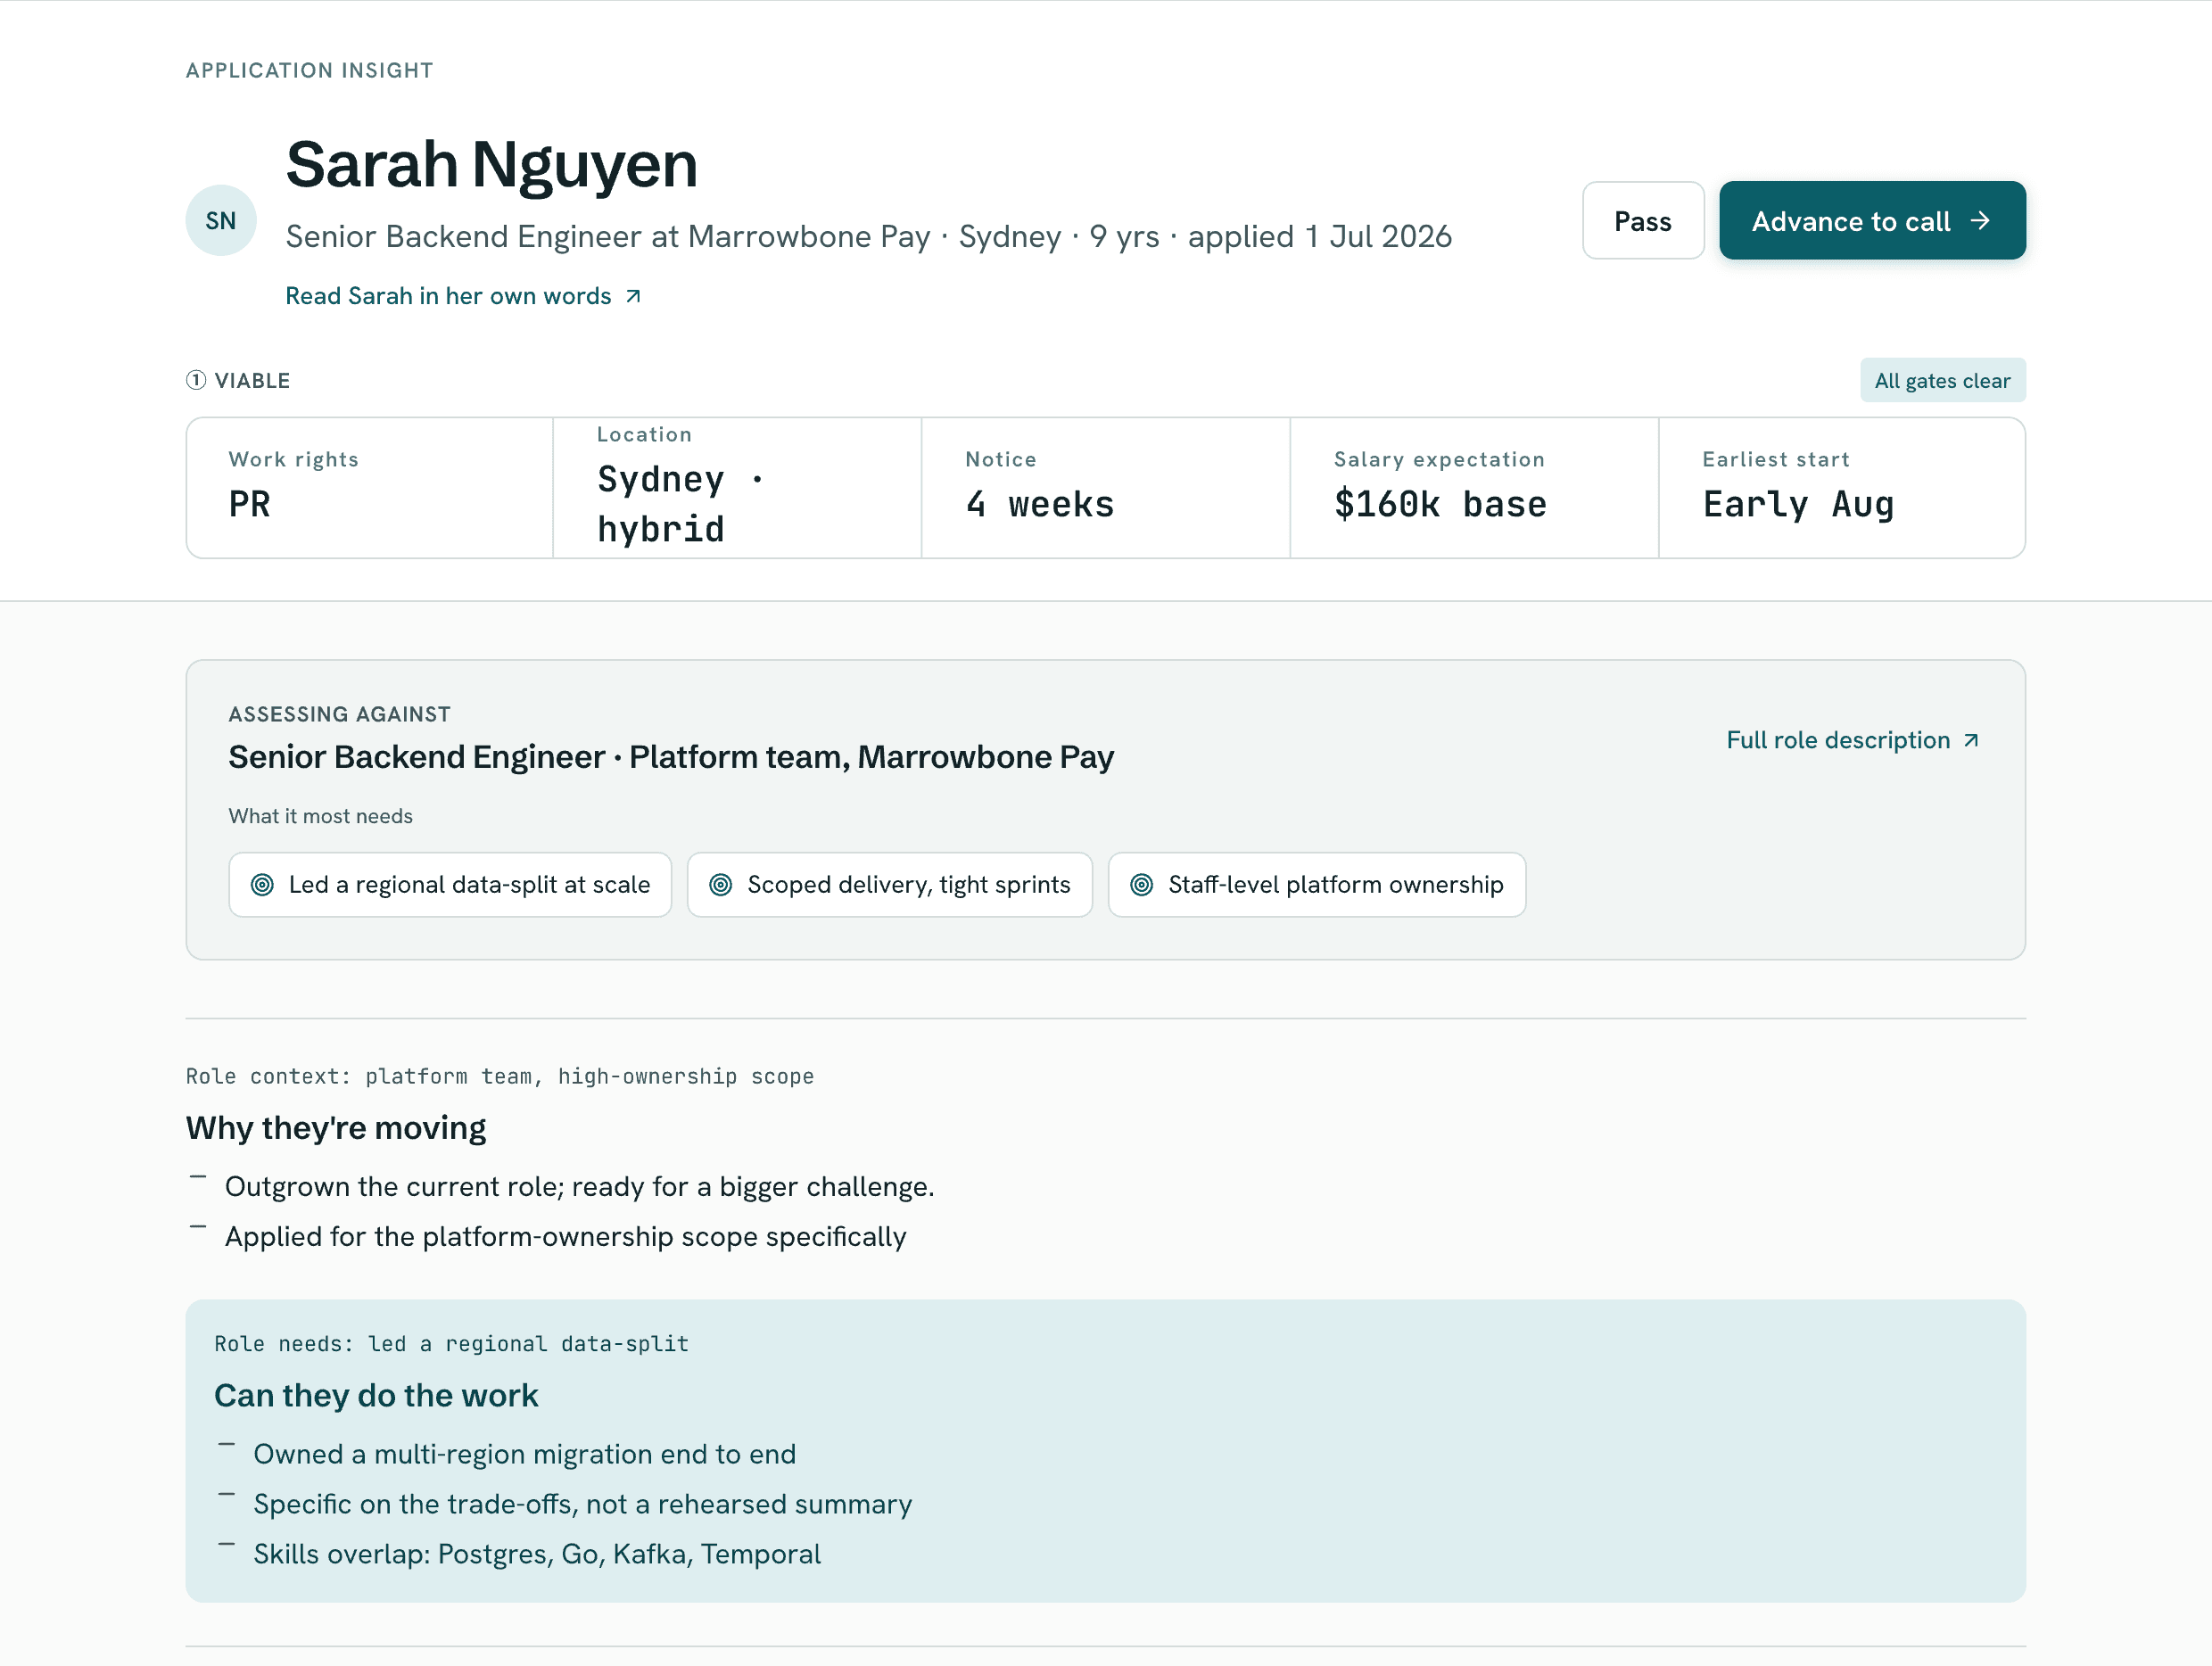Viewport: 2212px width, 1666px height.
Task: Click 'Senior Backend Engineer · Platform team' role title
Action: coord(671,757)
